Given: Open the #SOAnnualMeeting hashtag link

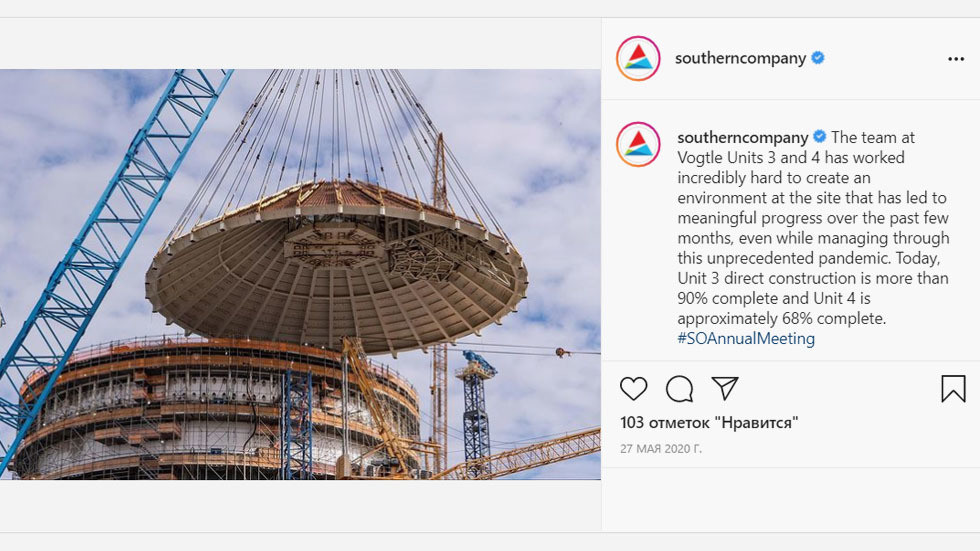Looking at the screenshot, I should click(746, 339).
